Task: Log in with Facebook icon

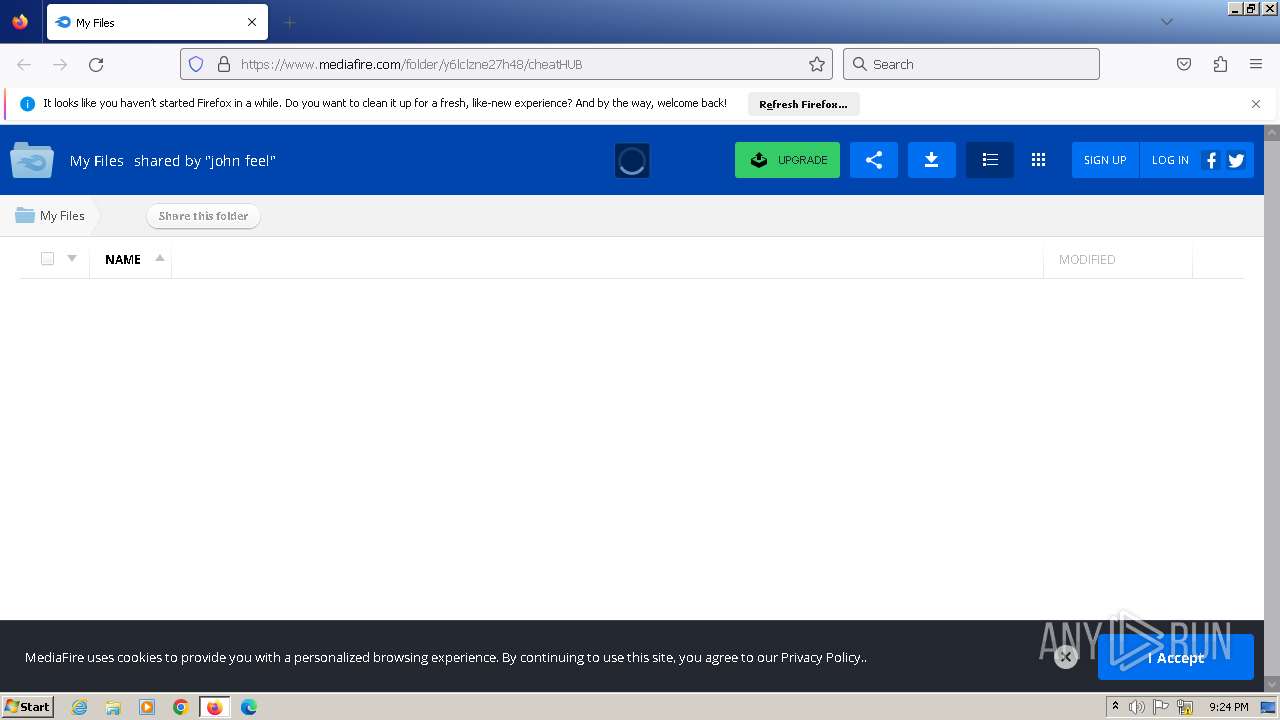Action: click(1211, 160)
